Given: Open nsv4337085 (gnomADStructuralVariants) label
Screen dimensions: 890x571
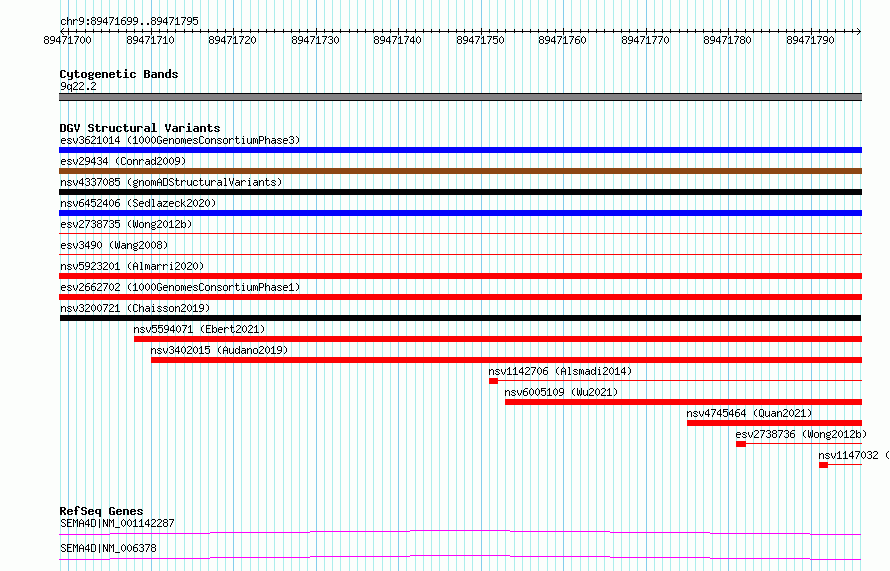Looking at the screenshot, I should (171, 182).
